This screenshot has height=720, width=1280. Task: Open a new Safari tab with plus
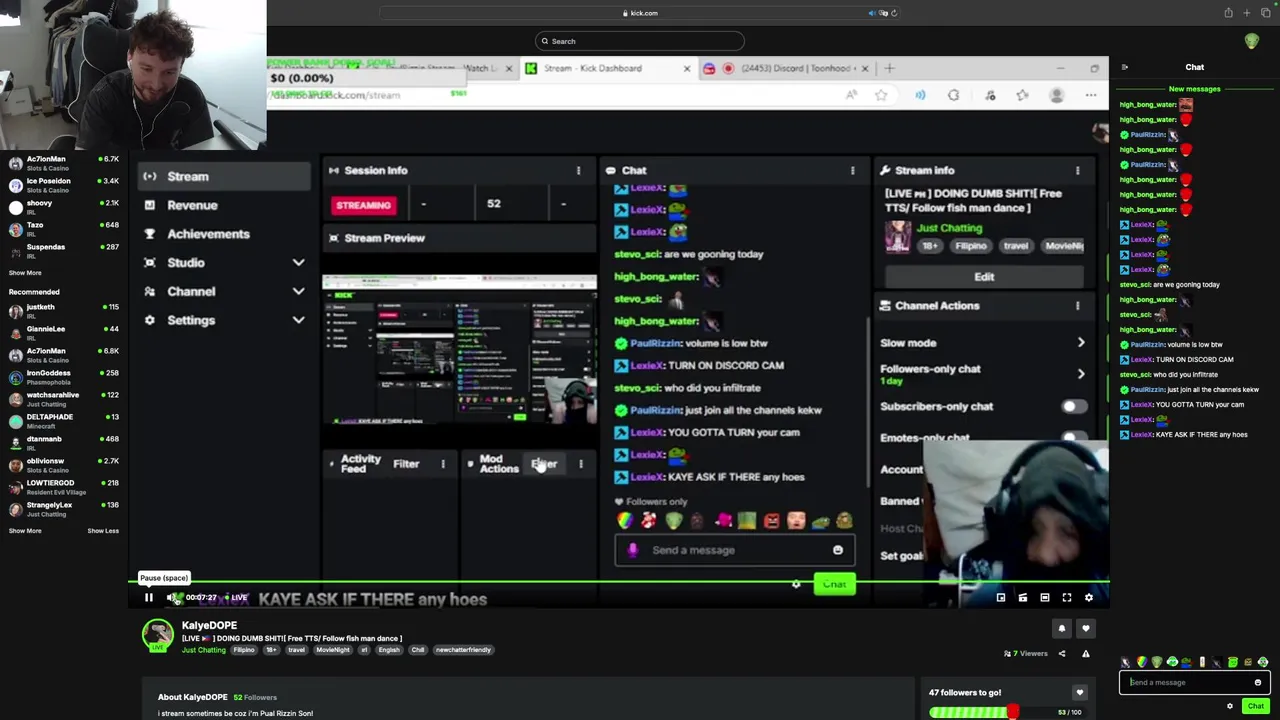click(x=1247, y=13)
